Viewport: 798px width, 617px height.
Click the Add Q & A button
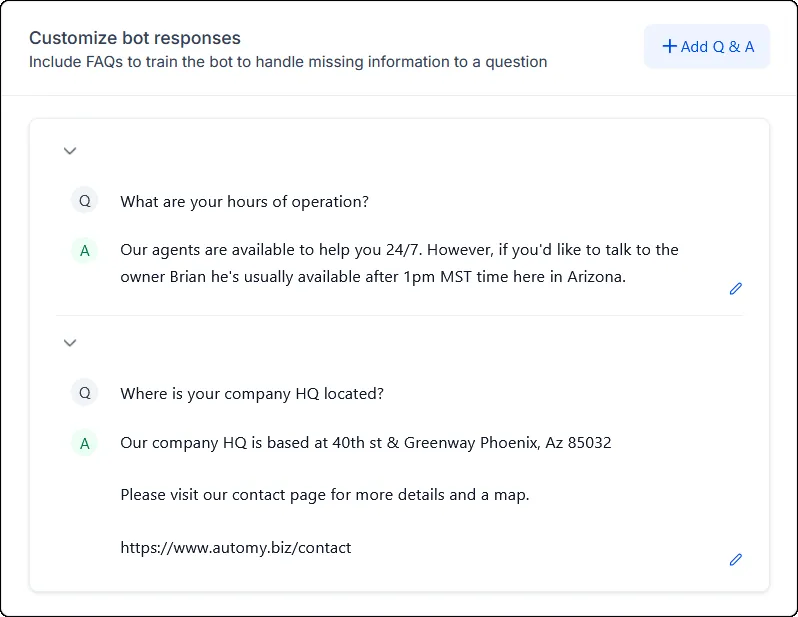pos(707,46)
